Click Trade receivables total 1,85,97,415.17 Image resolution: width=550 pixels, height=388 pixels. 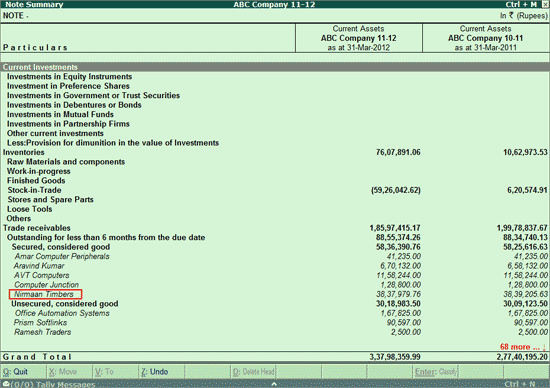[395, 228]
